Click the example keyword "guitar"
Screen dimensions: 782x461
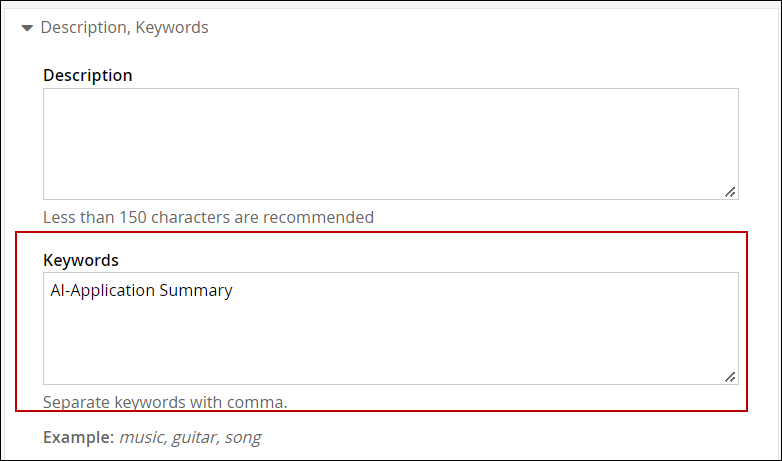click(x=195, y=437)
